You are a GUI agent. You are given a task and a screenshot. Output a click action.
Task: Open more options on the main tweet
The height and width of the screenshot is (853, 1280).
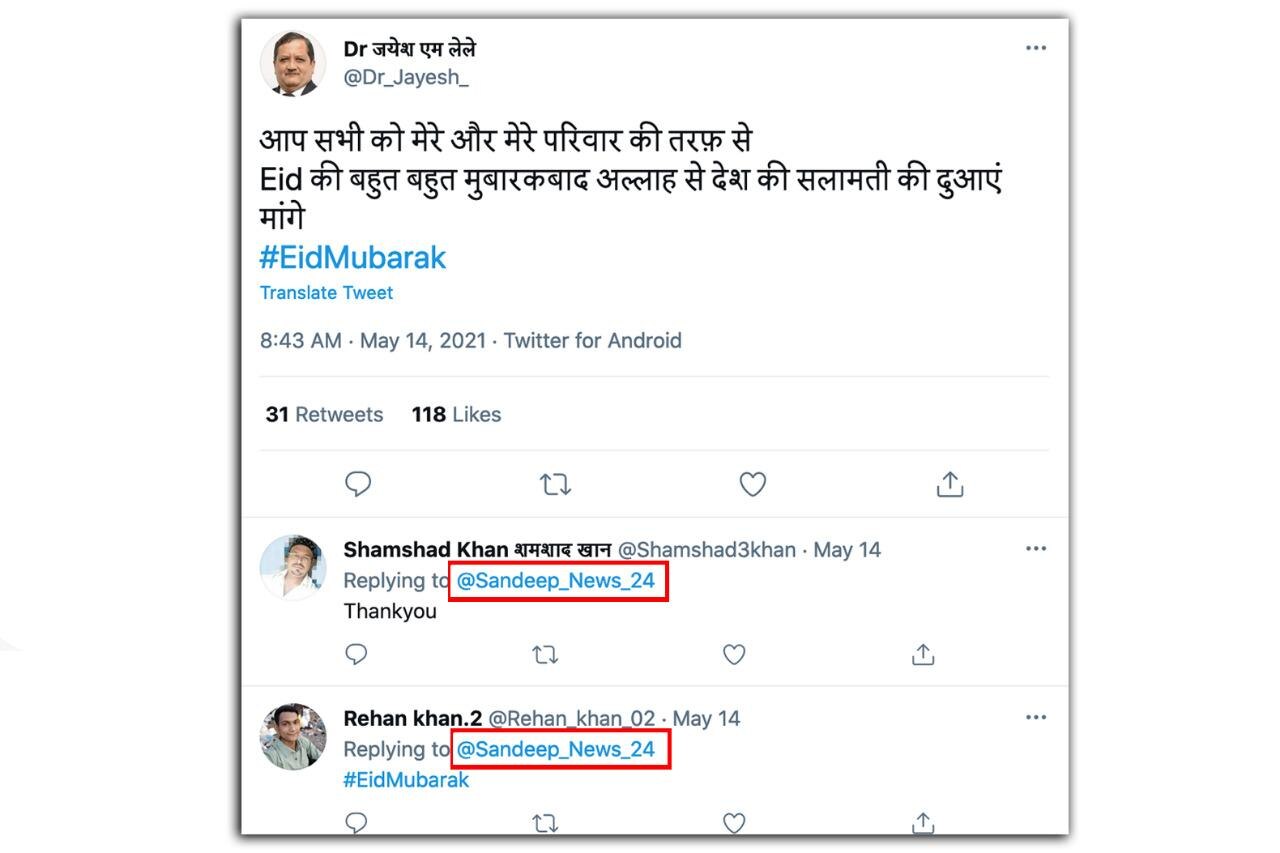click(1036, 48)
